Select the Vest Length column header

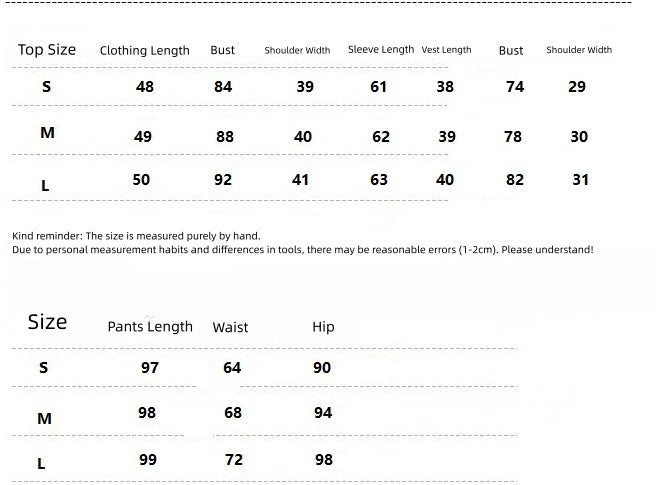(446, 50)
